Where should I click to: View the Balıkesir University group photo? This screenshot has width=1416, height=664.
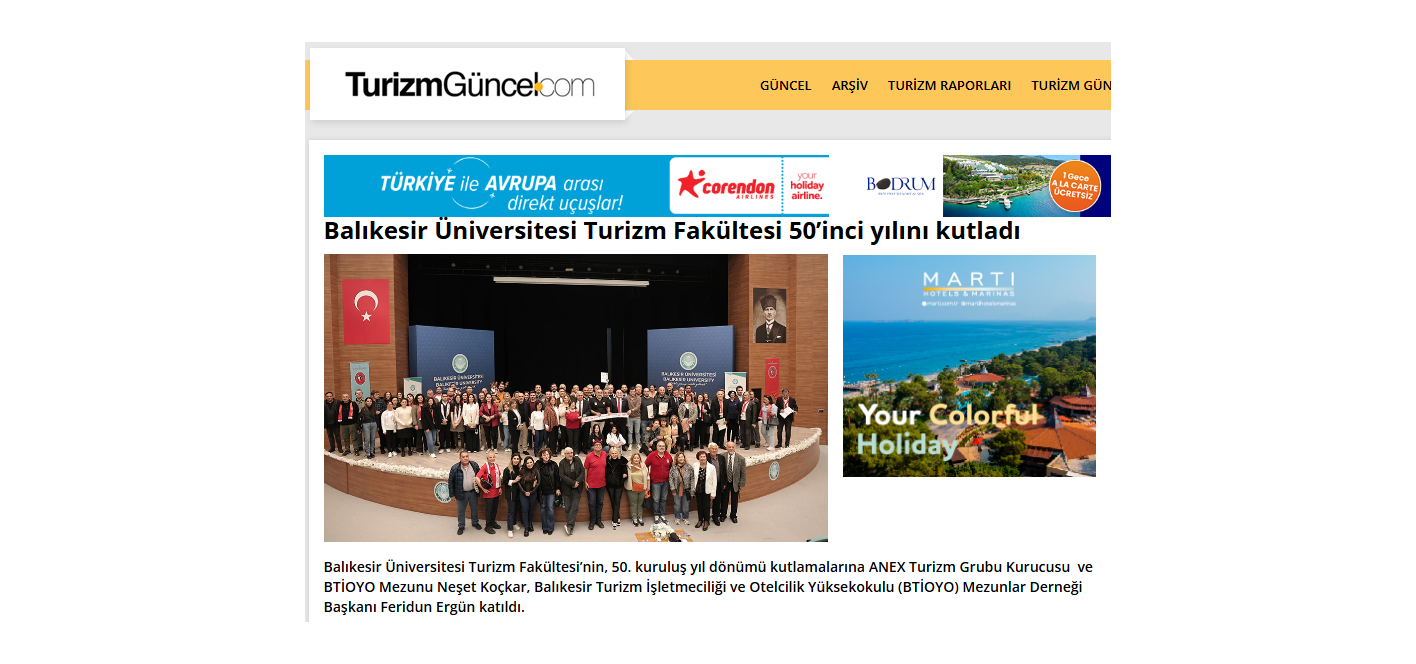click(x=576, y=398)
